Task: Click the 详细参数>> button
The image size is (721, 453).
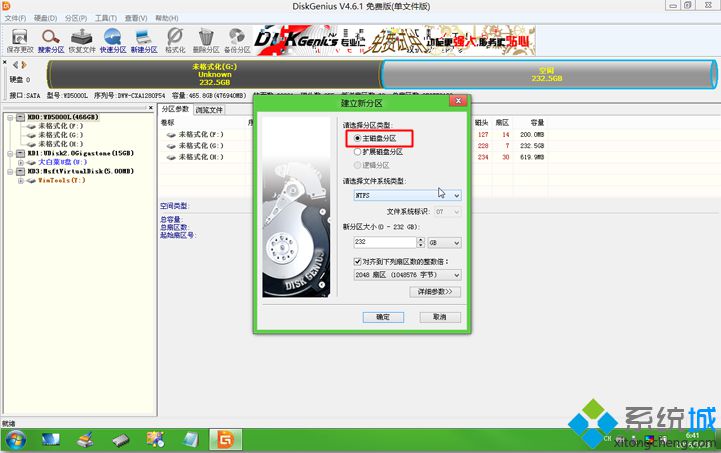Action: tap(435, 292)
